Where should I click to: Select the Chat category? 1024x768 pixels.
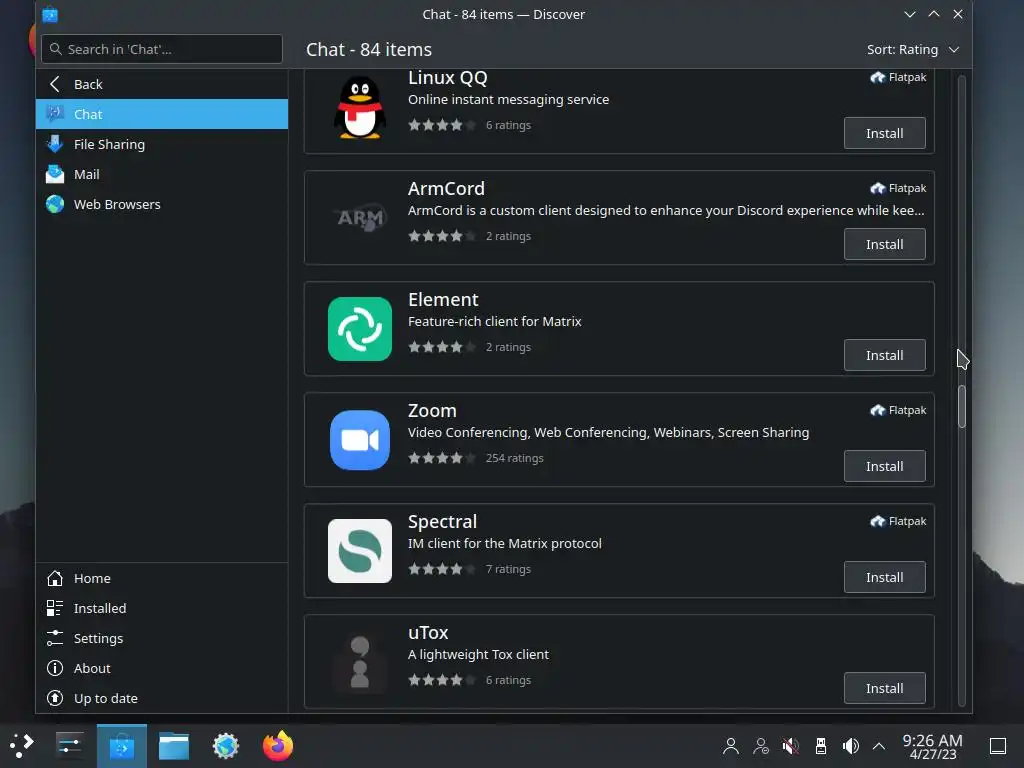pos(162,114)
